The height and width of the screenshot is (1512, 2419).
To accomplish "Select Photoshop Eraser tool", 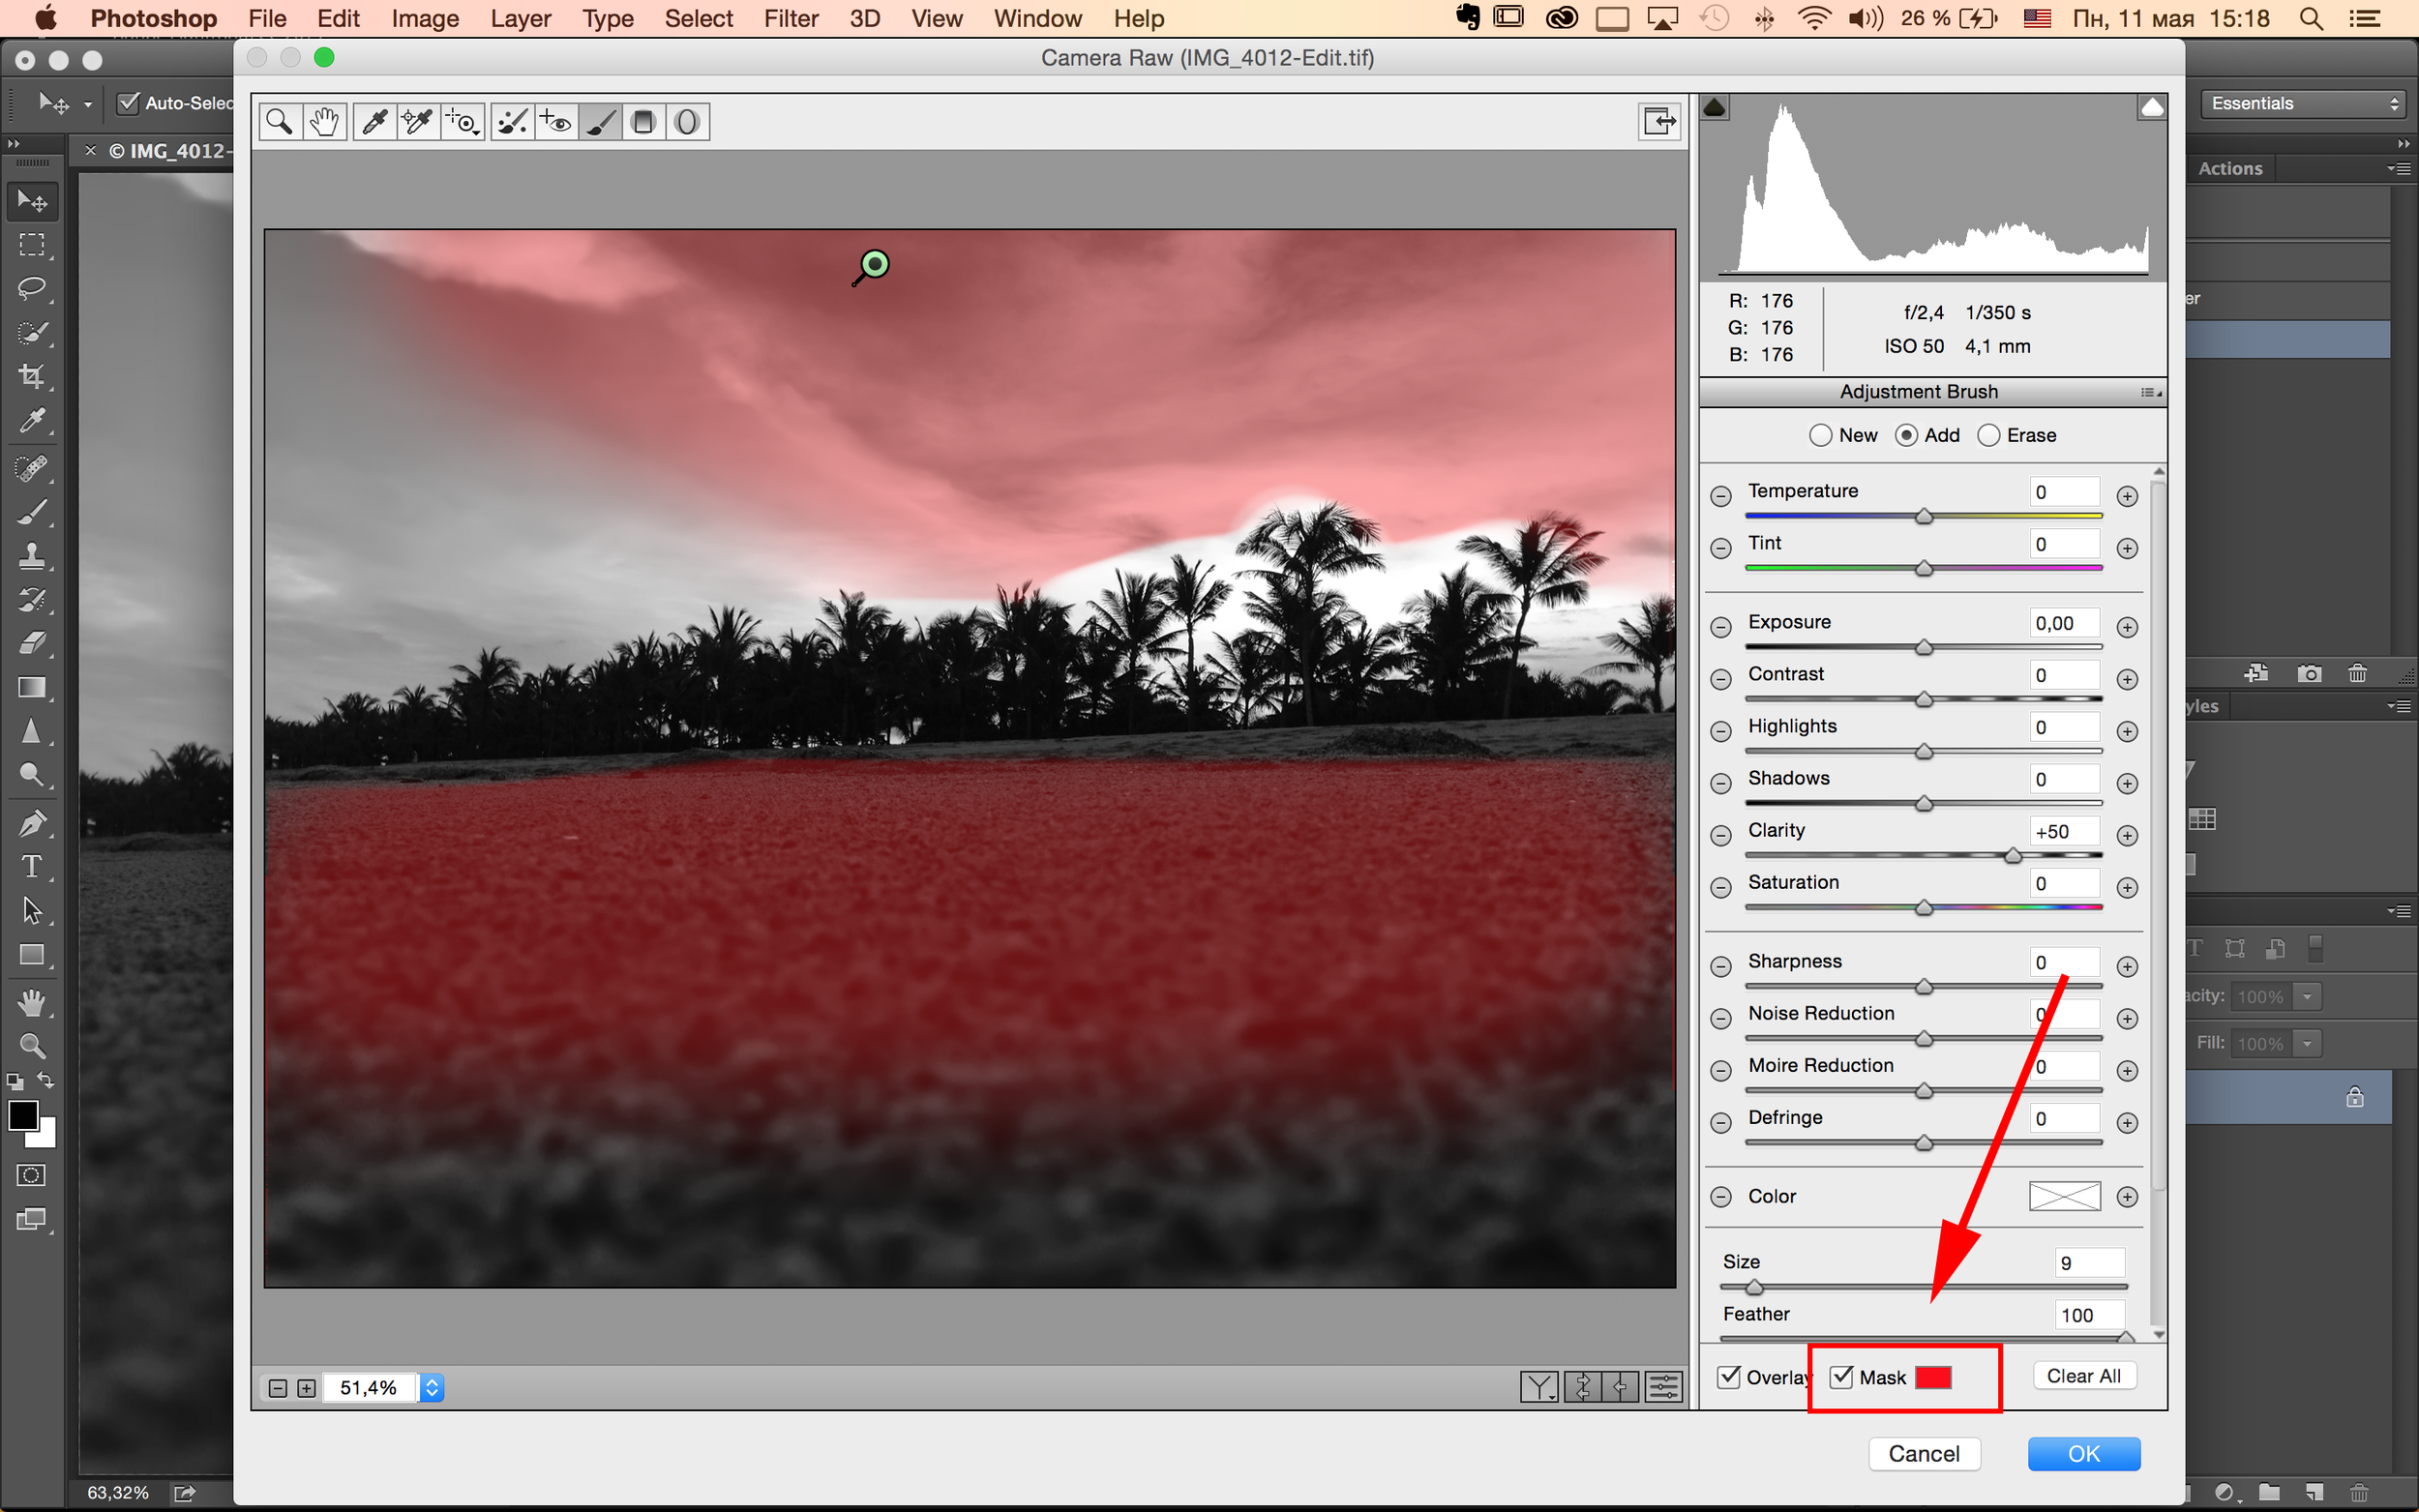I will (x=32, y=643).
